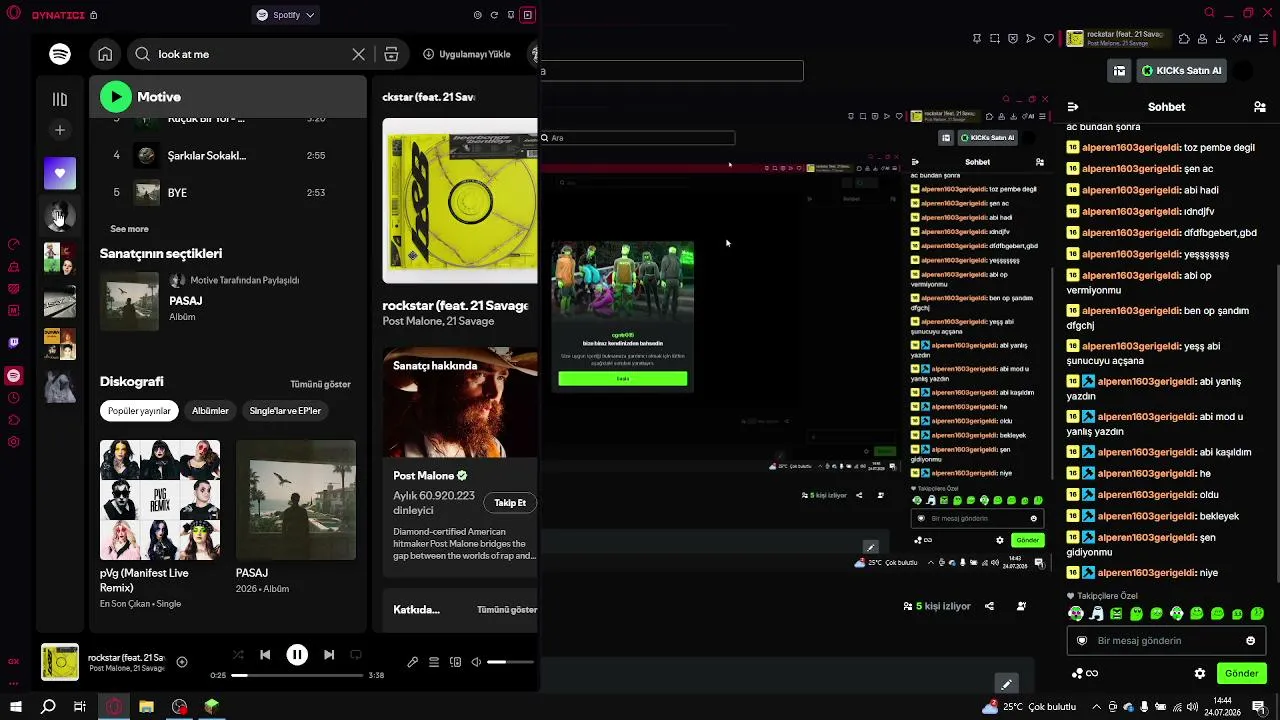Viewport: 1280px width, 720px height.
Task: Mute Spotify with the speaker icon
Action: click(476, 662)
